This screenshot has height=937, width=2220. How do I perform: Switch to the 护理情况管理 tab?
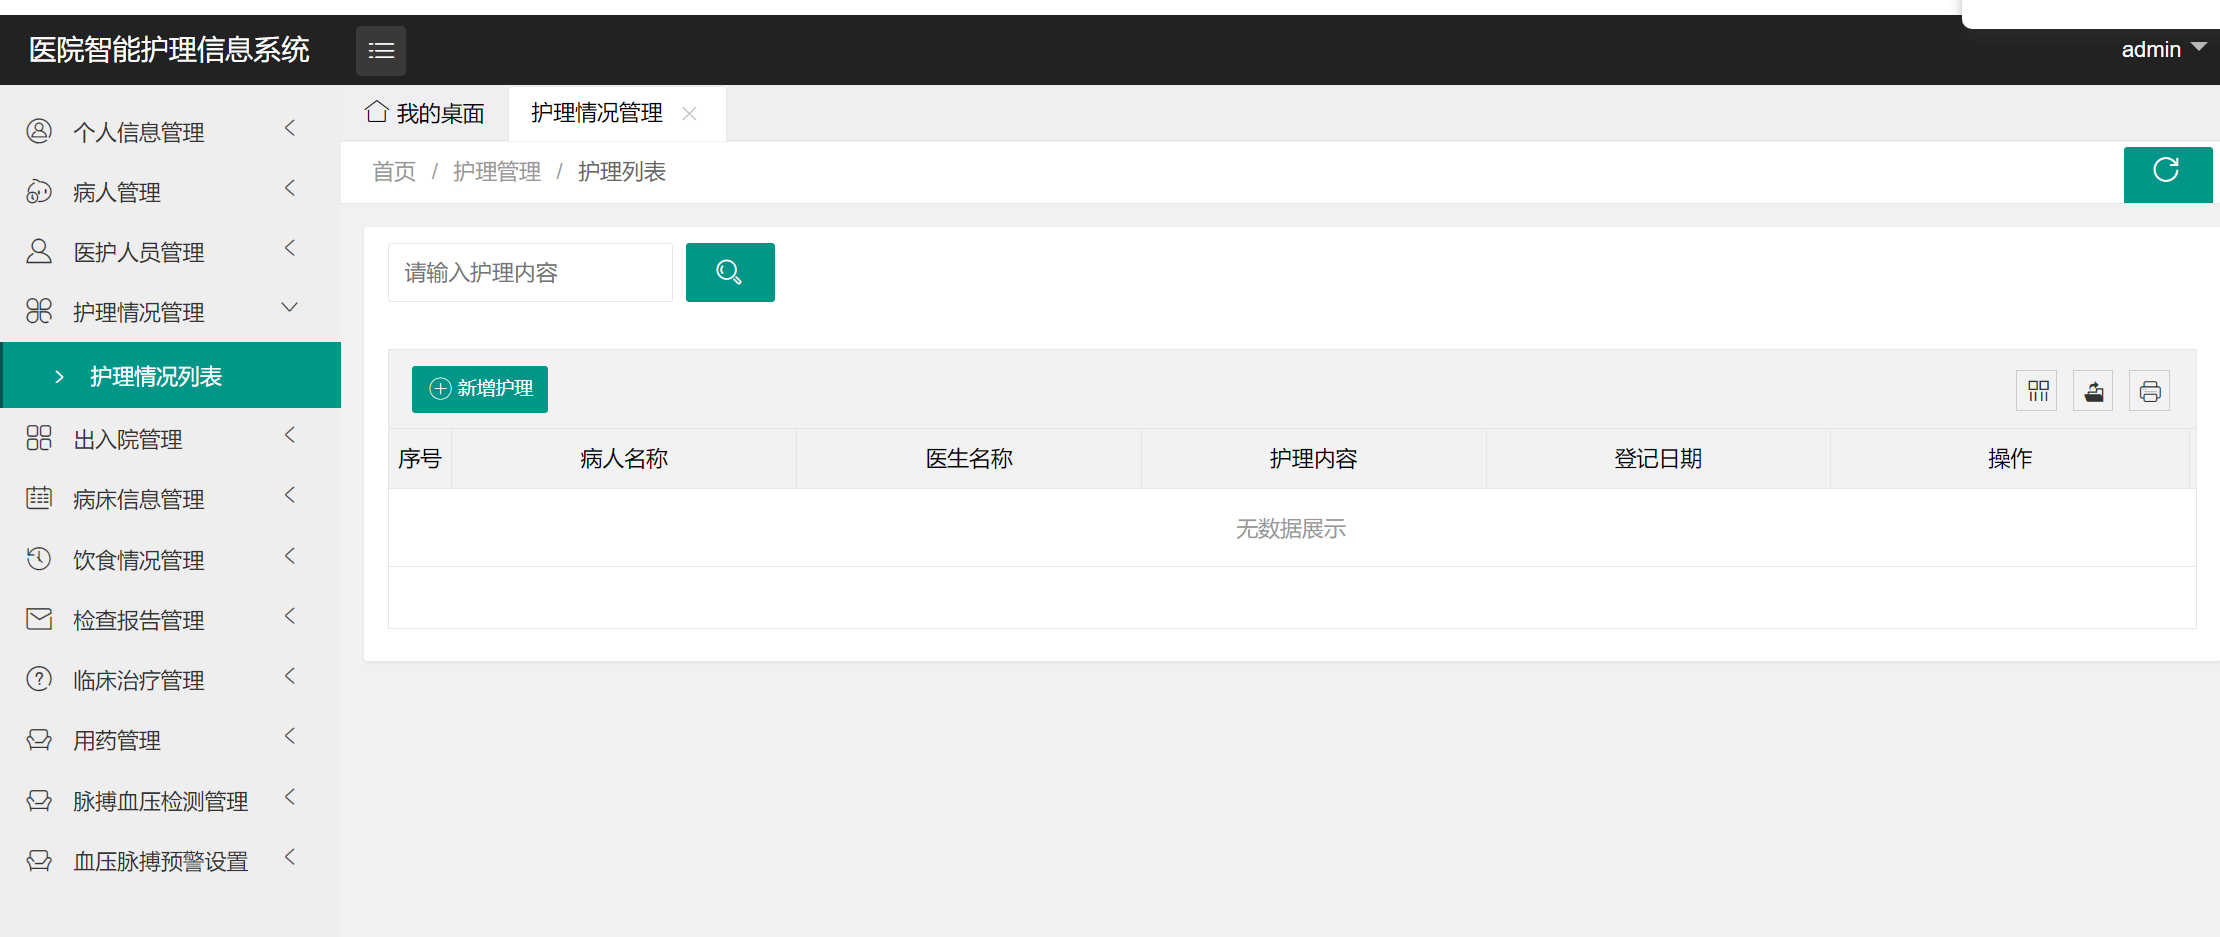[596, 113]
